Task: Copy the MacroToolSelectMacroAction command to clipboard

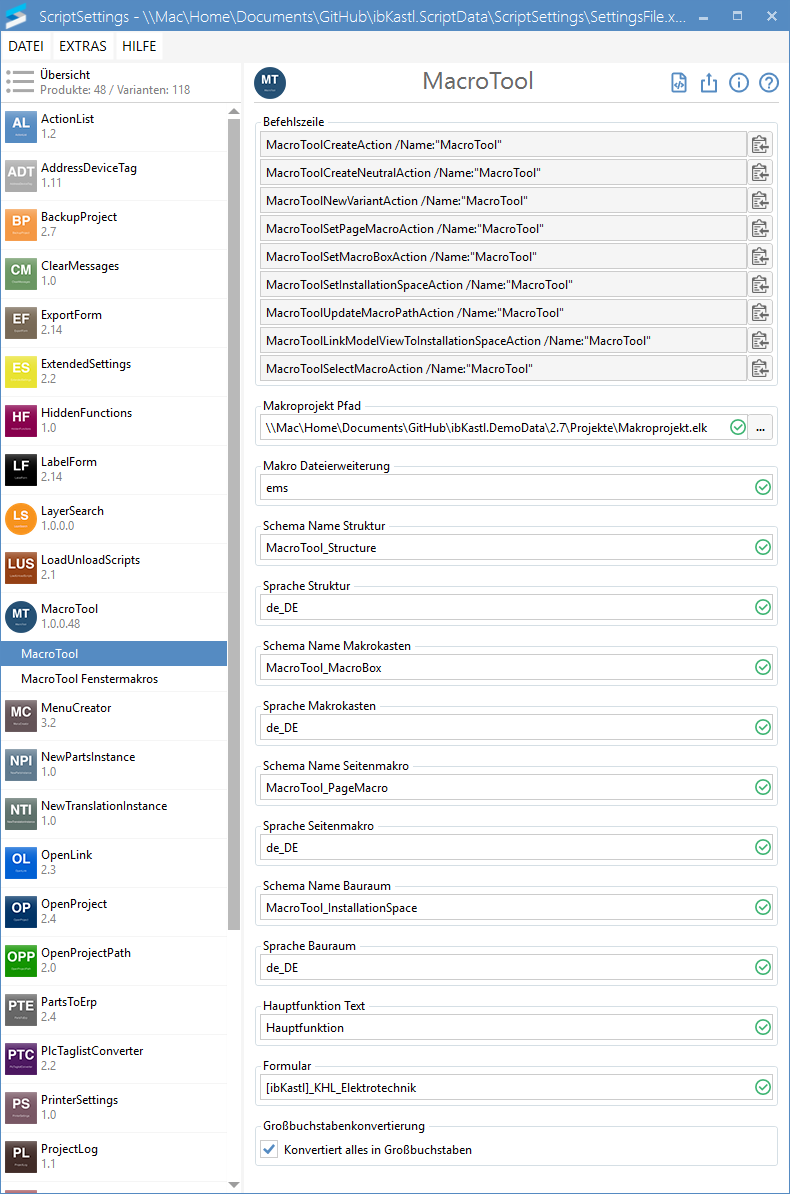Action: coord(760,369)
